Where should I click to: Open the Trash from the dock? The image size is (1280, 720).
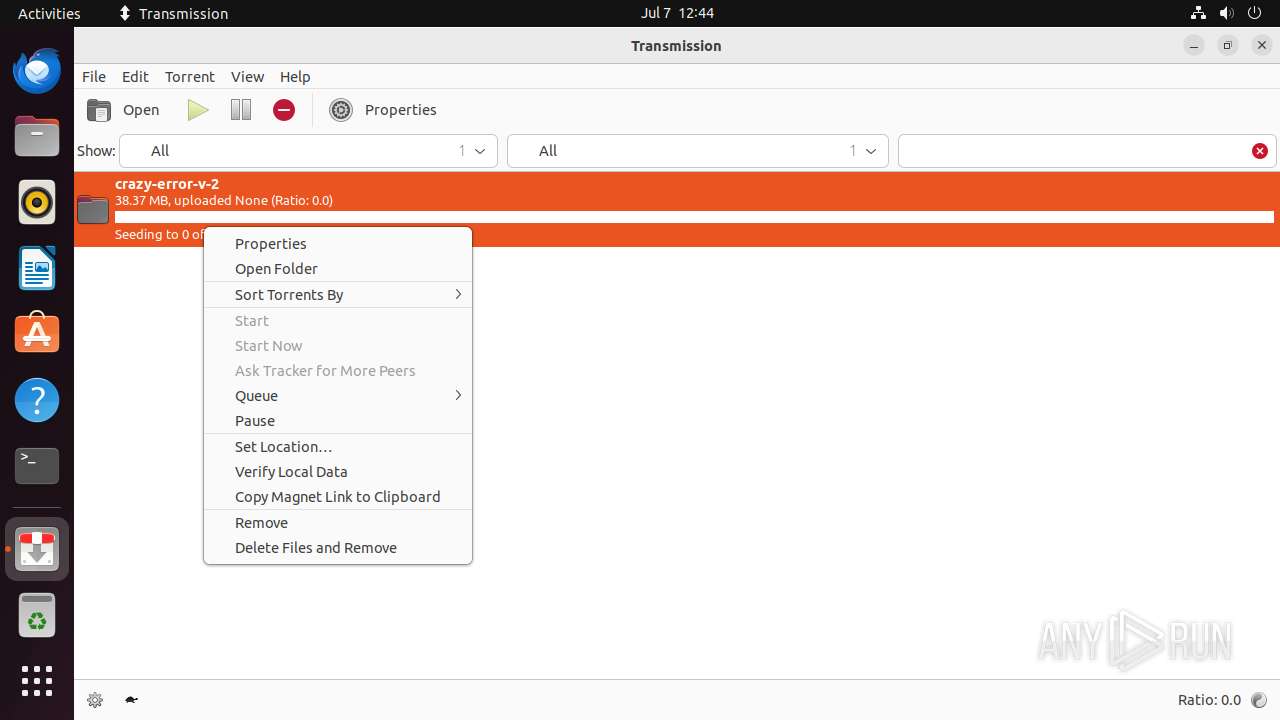(37, 615)
